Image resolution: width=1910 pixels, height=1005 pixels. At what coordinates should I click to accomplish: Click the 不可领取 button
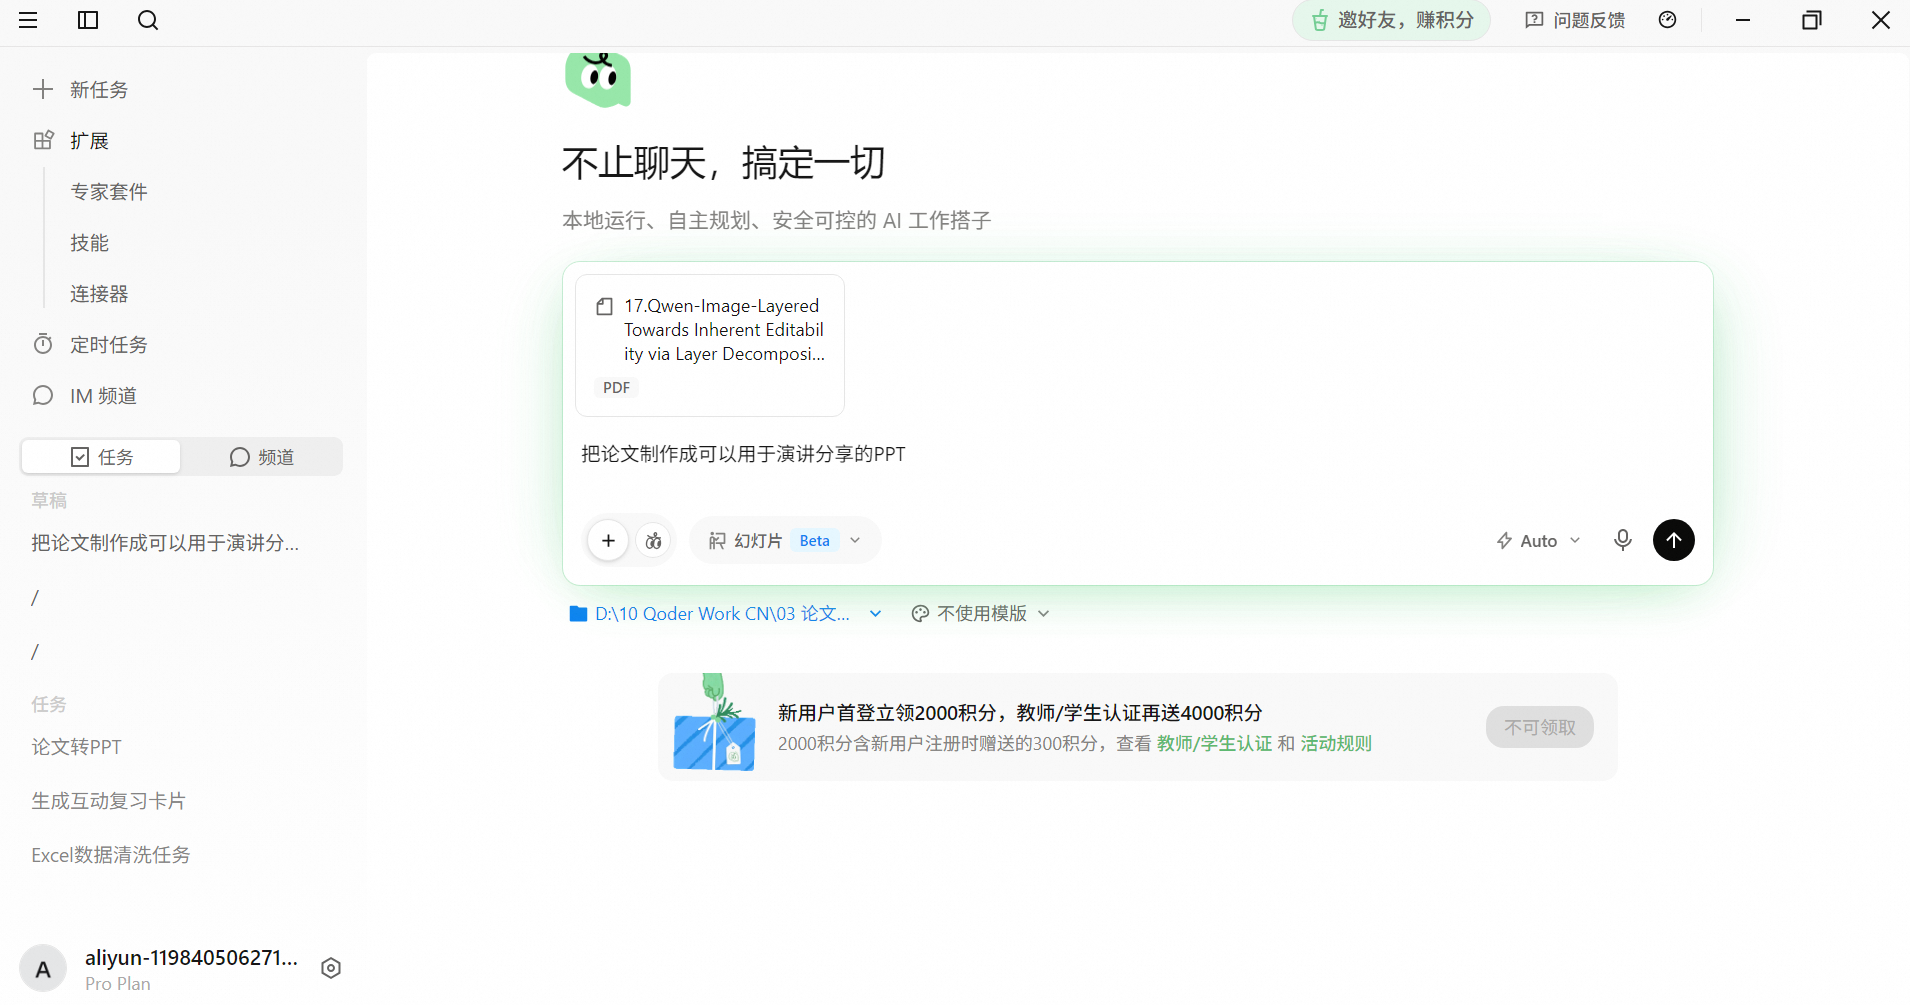pyautogui.click(x=1540, y=727)
